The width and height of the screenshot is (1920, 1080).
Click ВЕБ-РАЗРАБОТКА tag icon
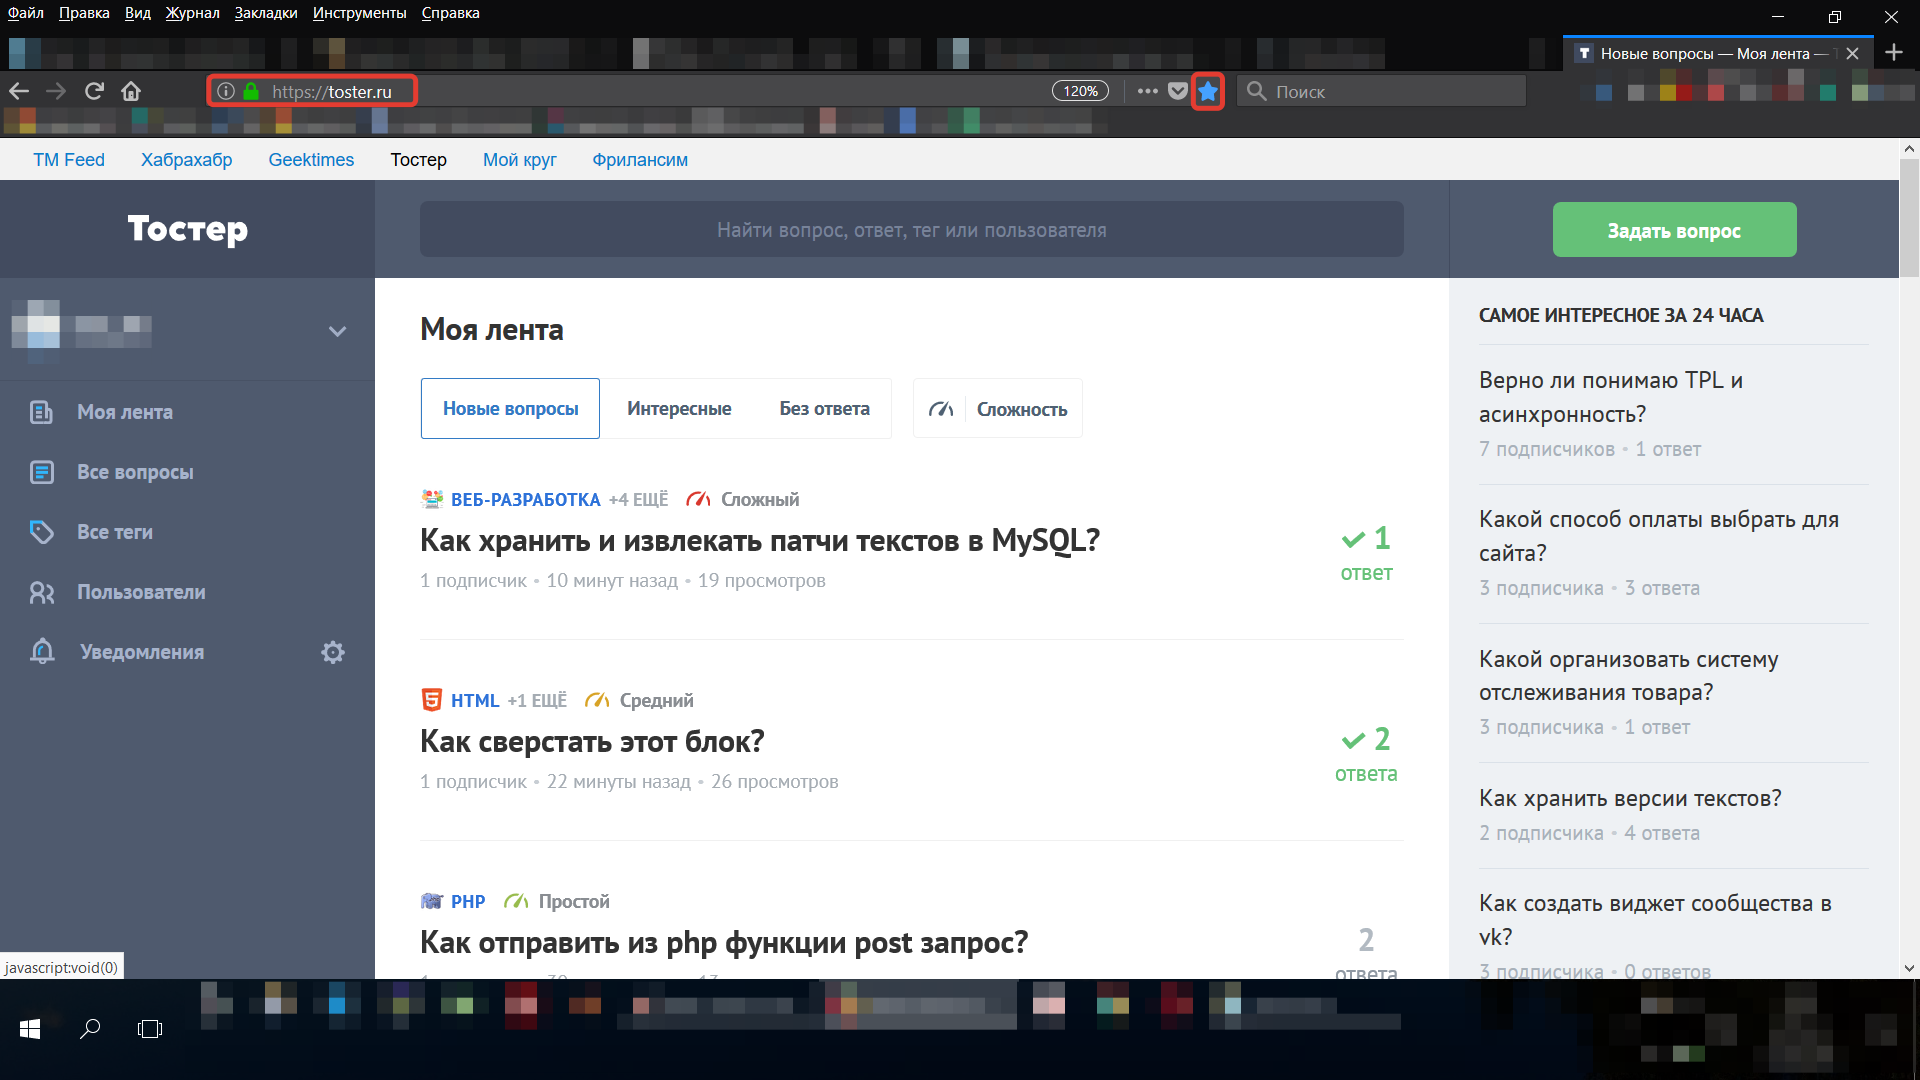click(x=432, y=499)
